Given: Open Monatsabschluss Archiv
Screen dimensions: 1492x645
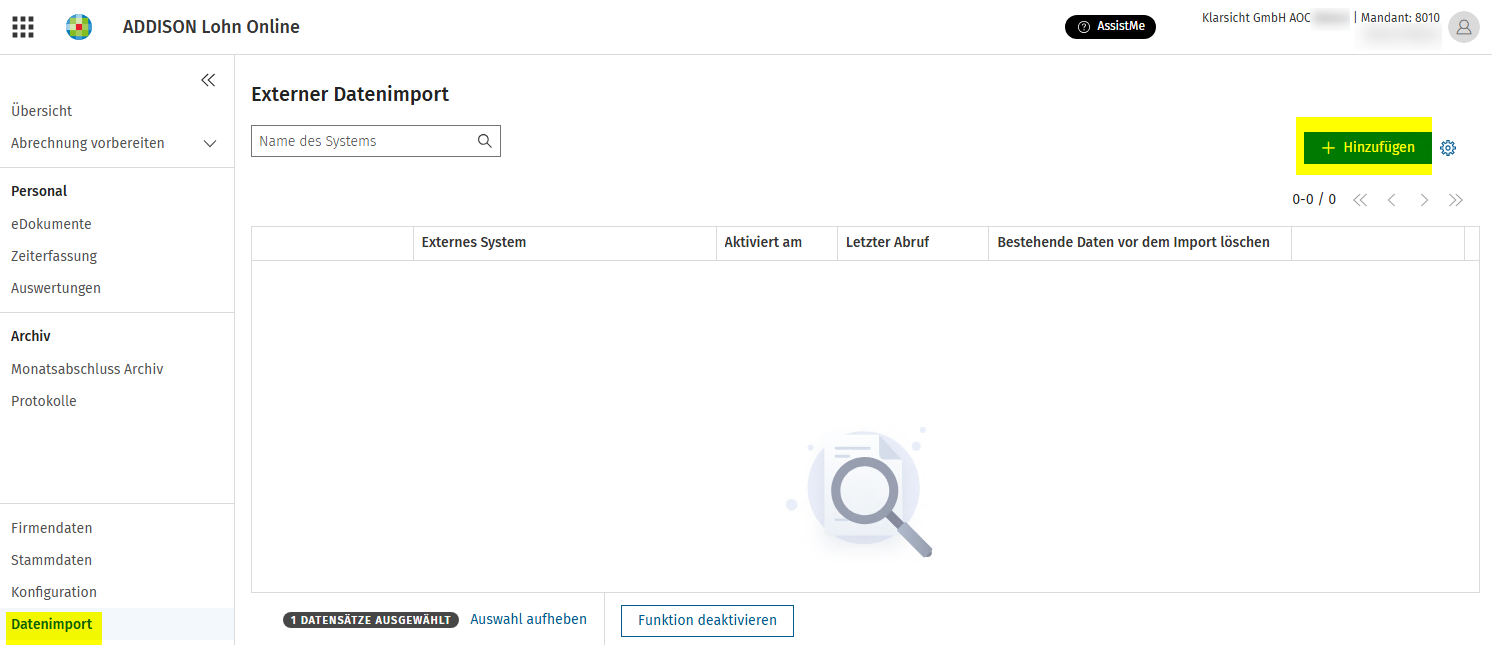Looking at the screenshot, I should coord(87,369).
